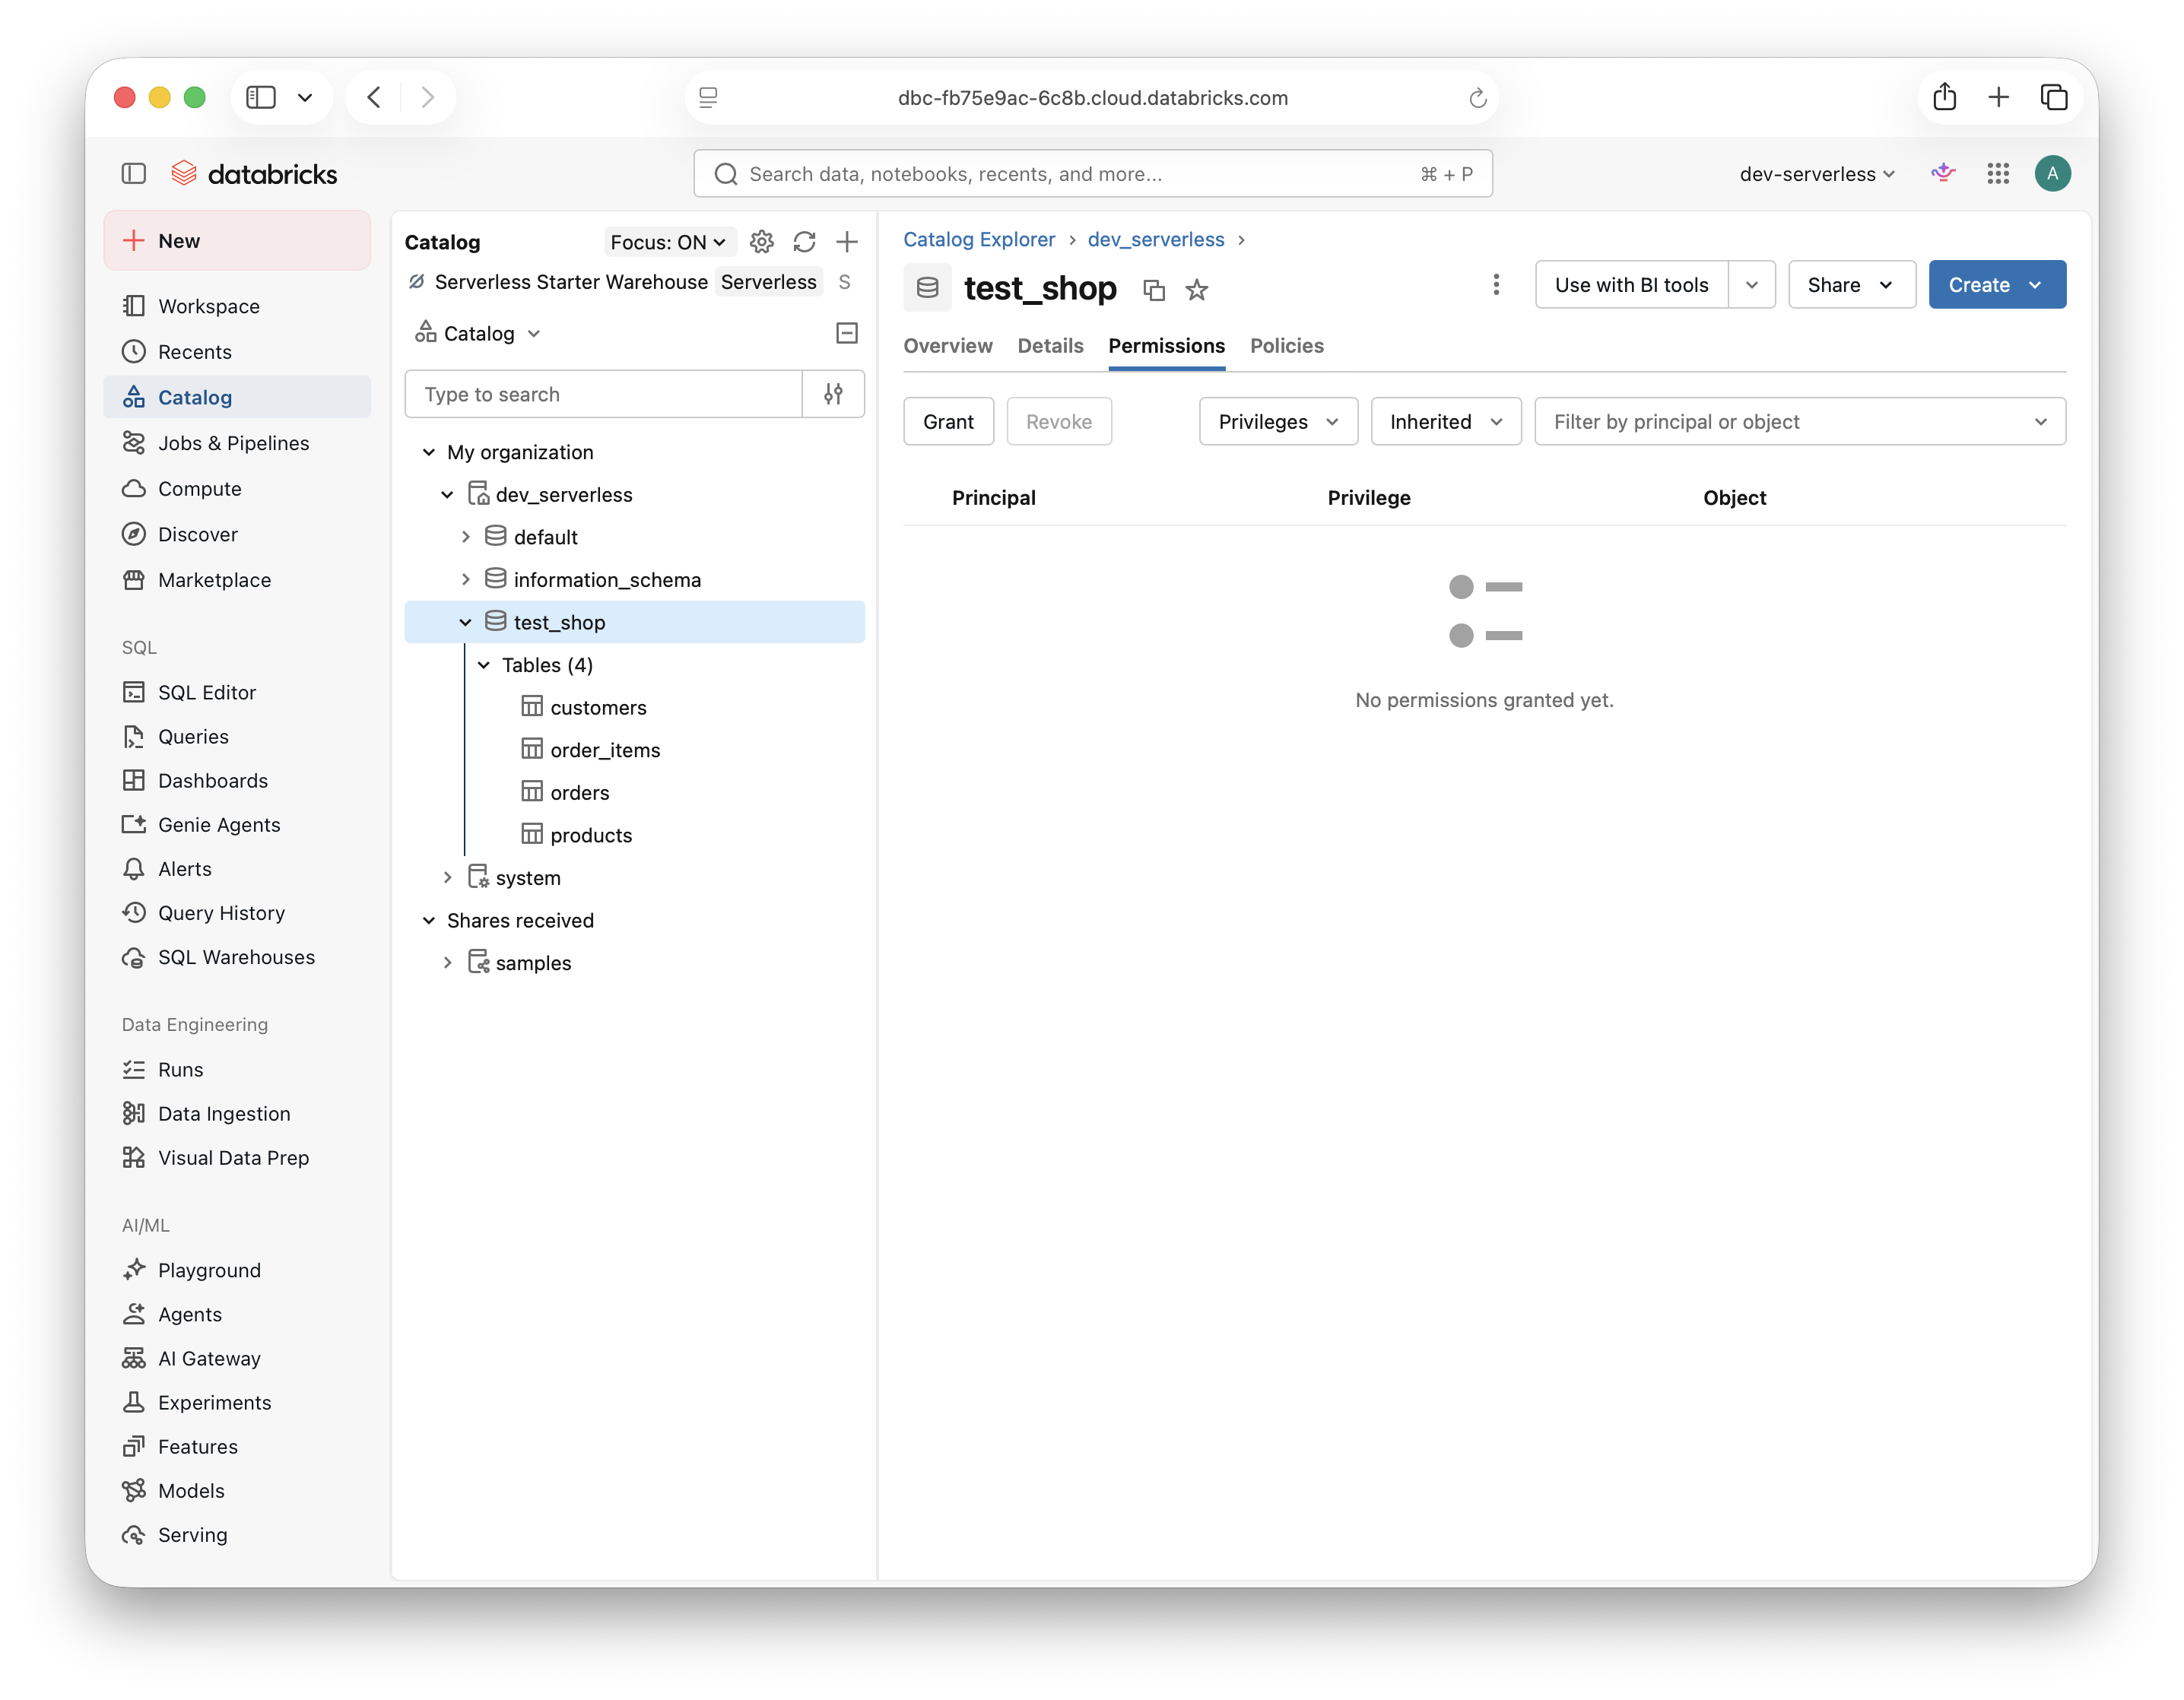Open the Databricks Assistant icon
2184x1700 pixels.
1943,173
